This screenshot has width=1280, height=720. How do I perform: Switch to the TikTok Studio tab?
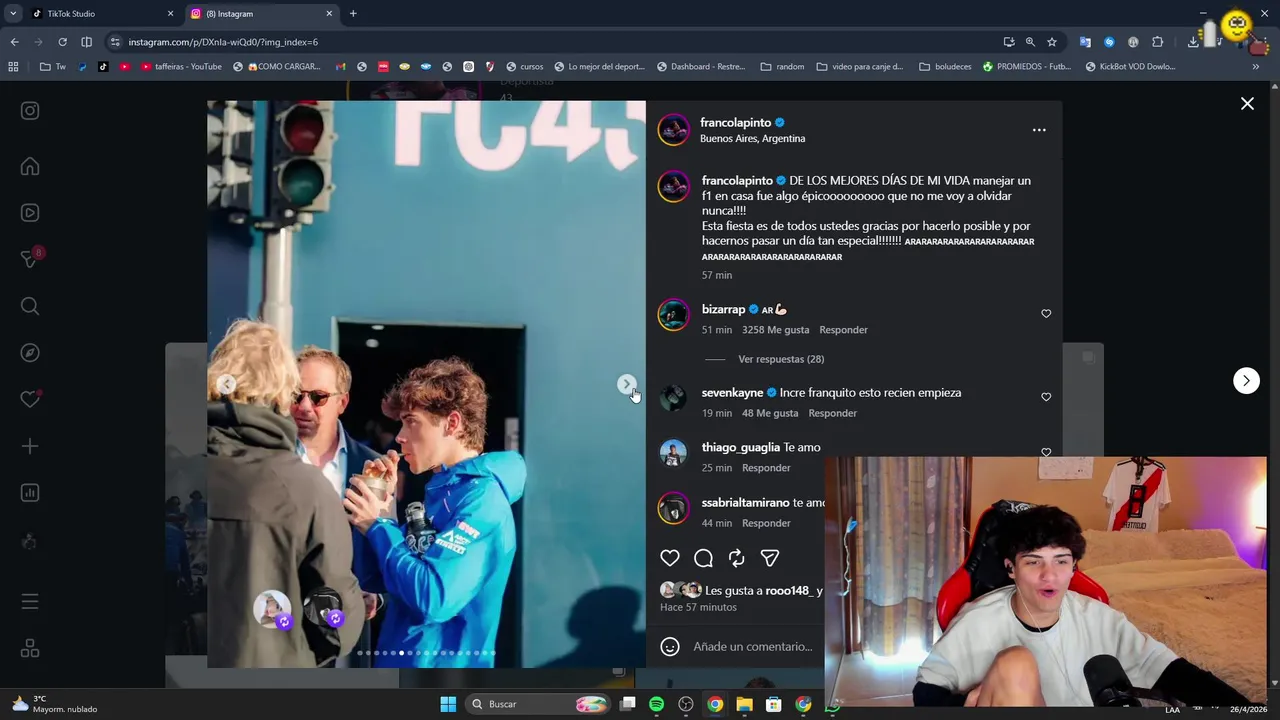[100, 14]
